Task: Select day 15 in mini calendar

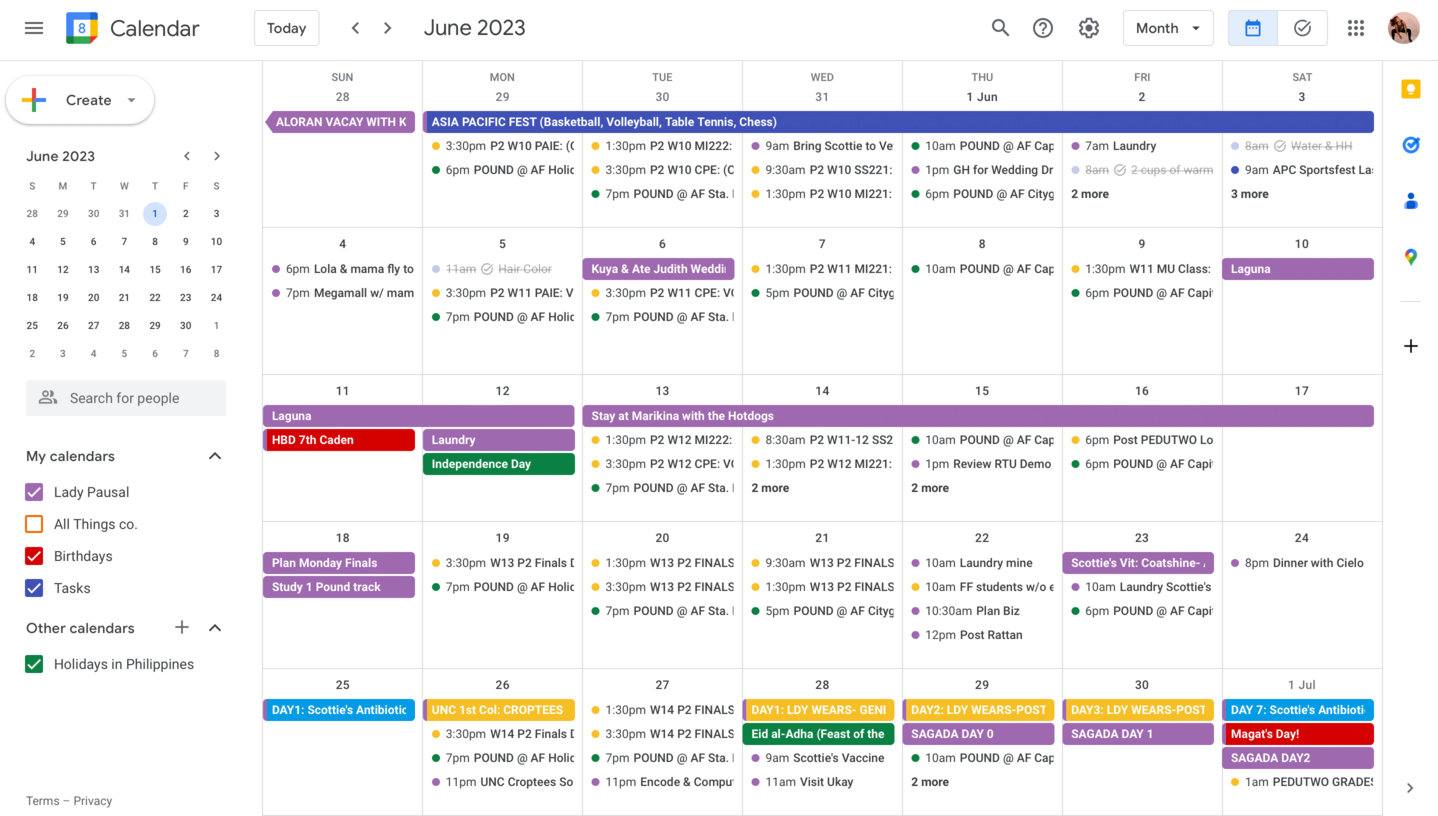Action: pyautogui.click(x=155, y=269)
